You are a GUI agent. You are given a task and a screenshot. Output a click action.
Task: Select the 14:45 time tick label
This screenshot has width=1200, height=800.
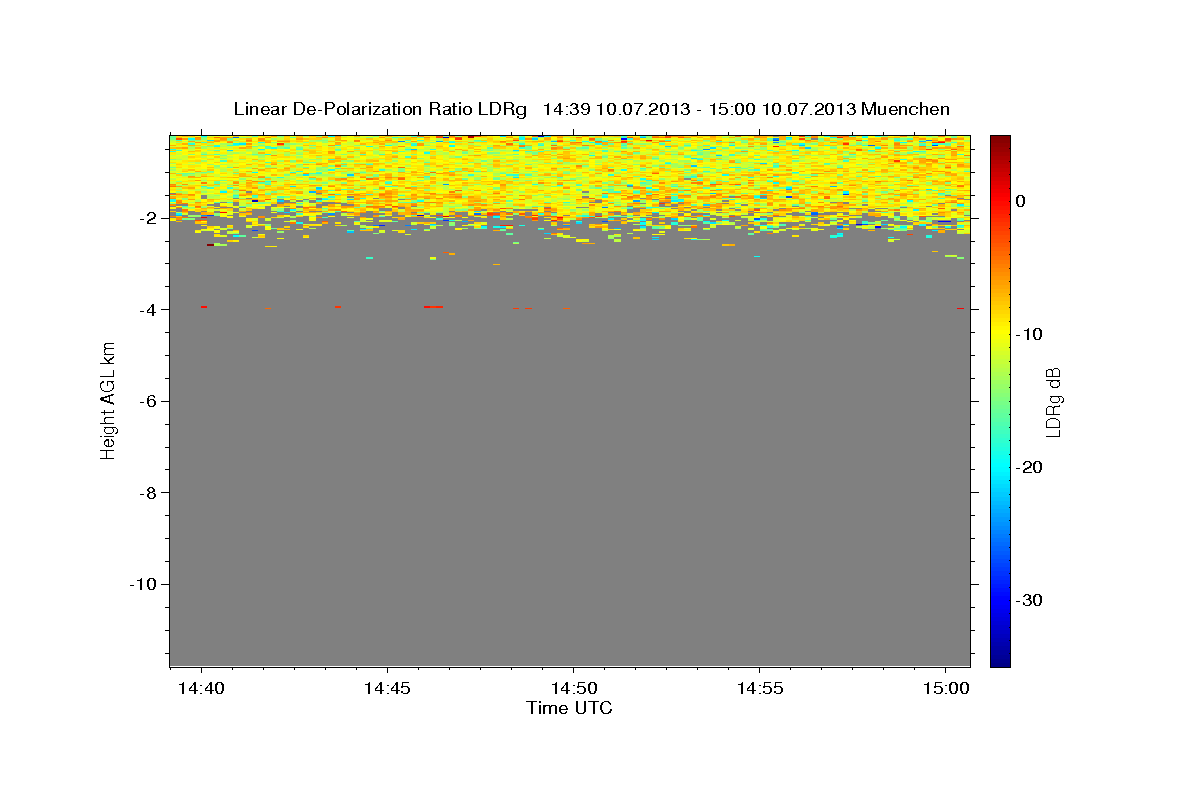click(387, 688)
